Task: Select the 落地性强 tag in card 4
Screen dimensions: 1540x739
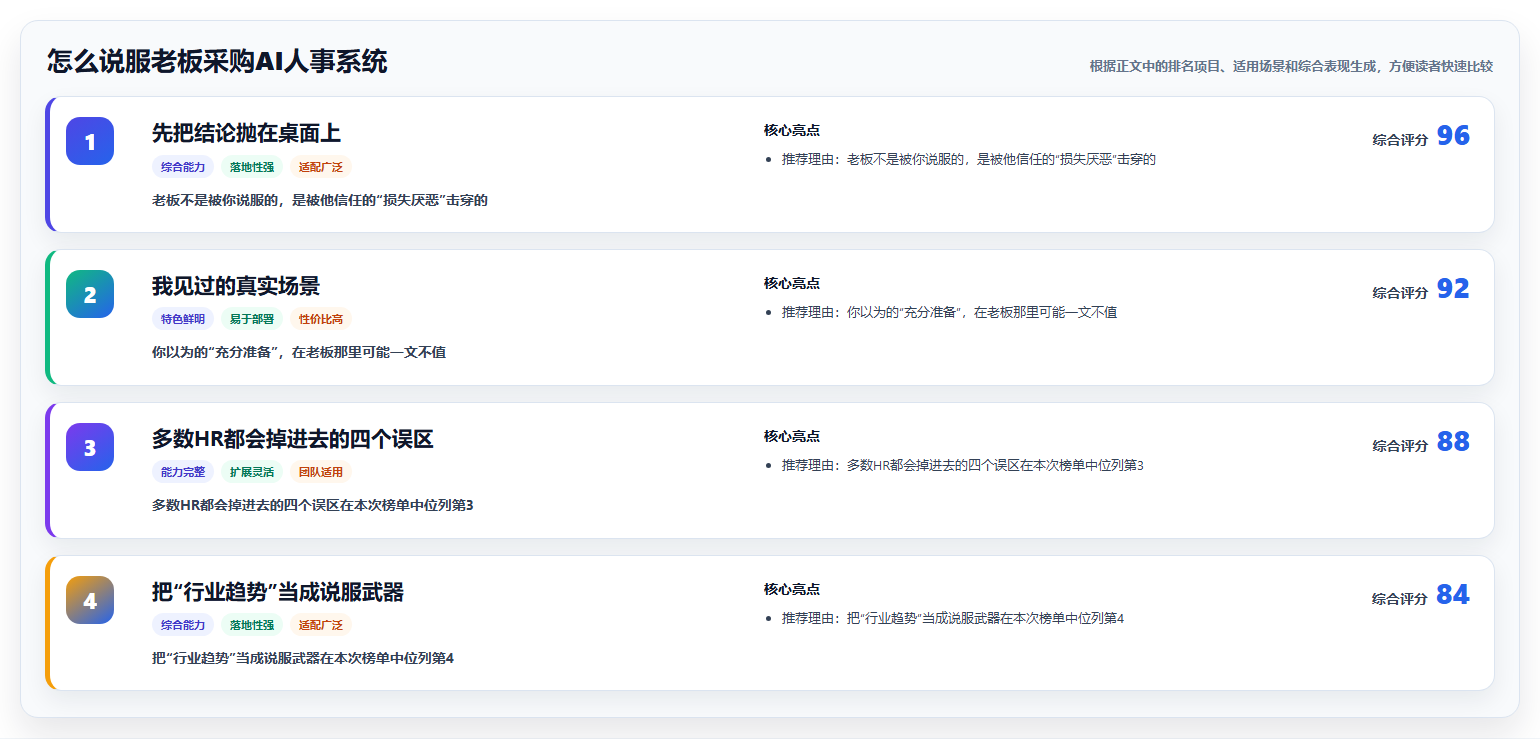Action: pyautogui.click(x=252, y=625)
